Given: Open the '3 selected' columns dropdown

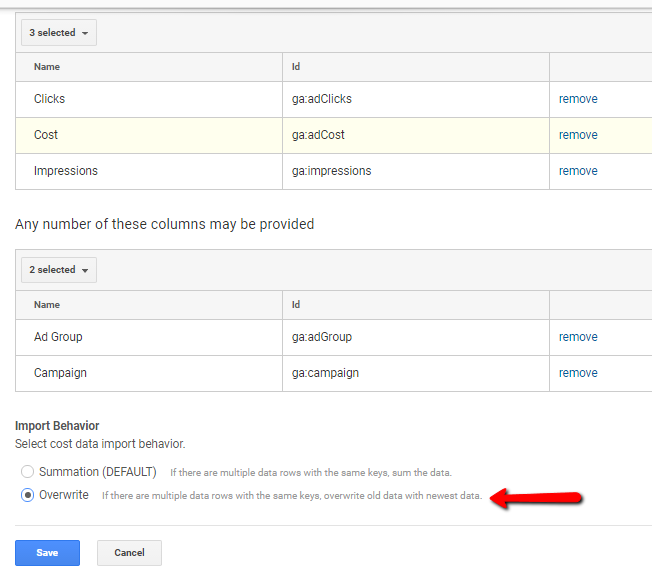Looking at the screenshot, I should point(59,32).
